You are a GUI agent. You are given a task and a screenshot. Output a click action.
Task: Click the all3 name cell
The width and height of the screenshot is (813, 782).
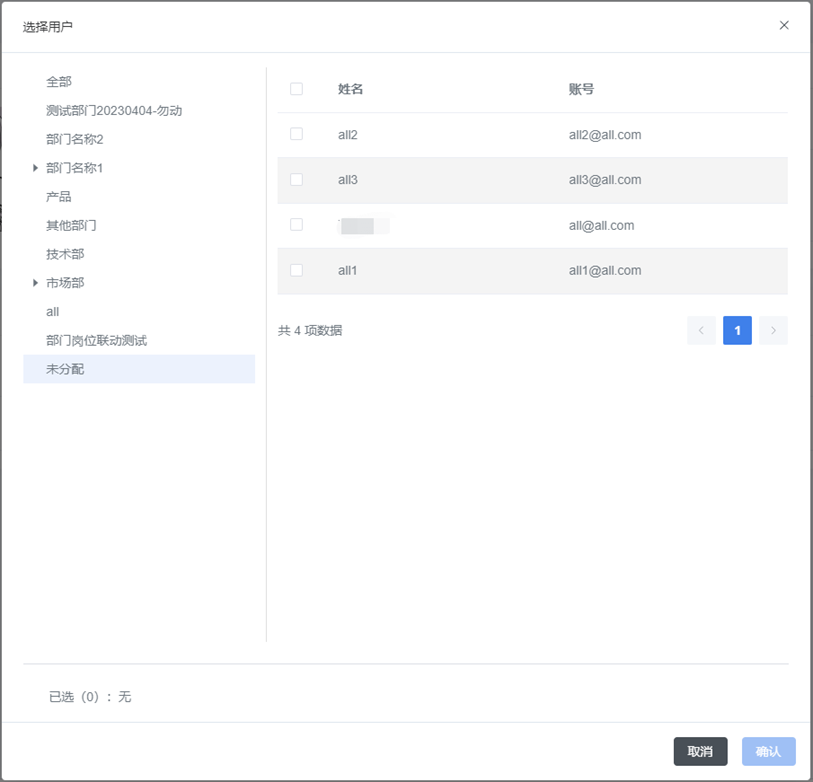[x=348, y=180]
